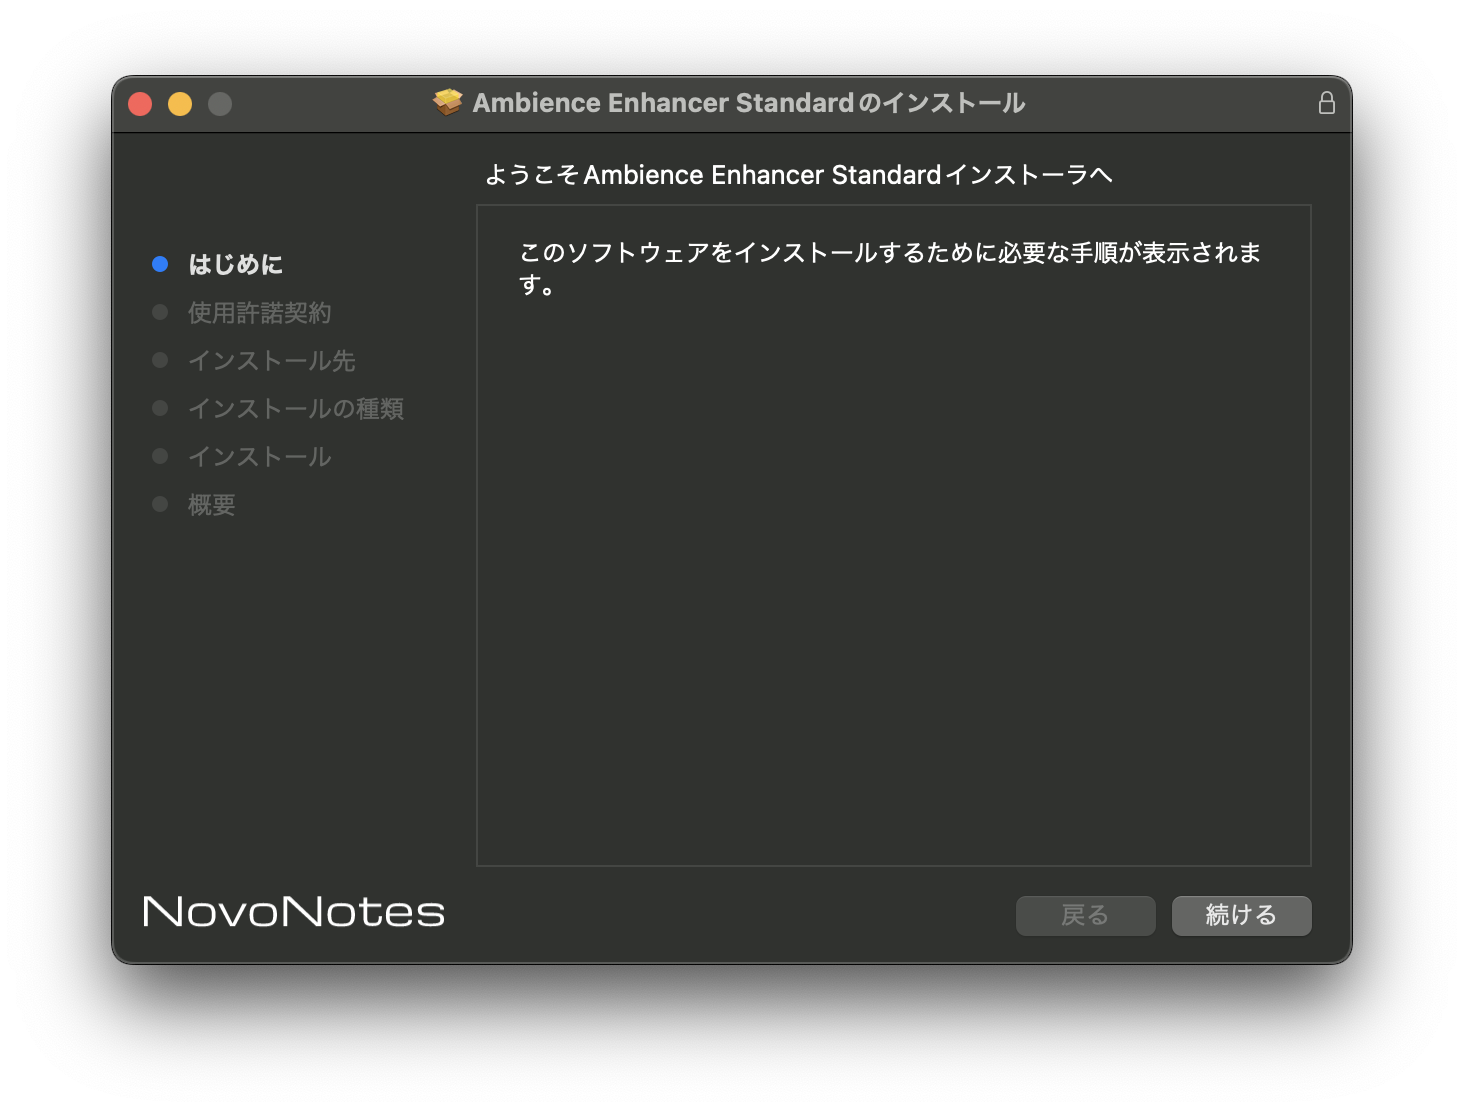Click the gray dot beside インストール
Screen dimensions: 1464x1112
(x=160, y=455)
